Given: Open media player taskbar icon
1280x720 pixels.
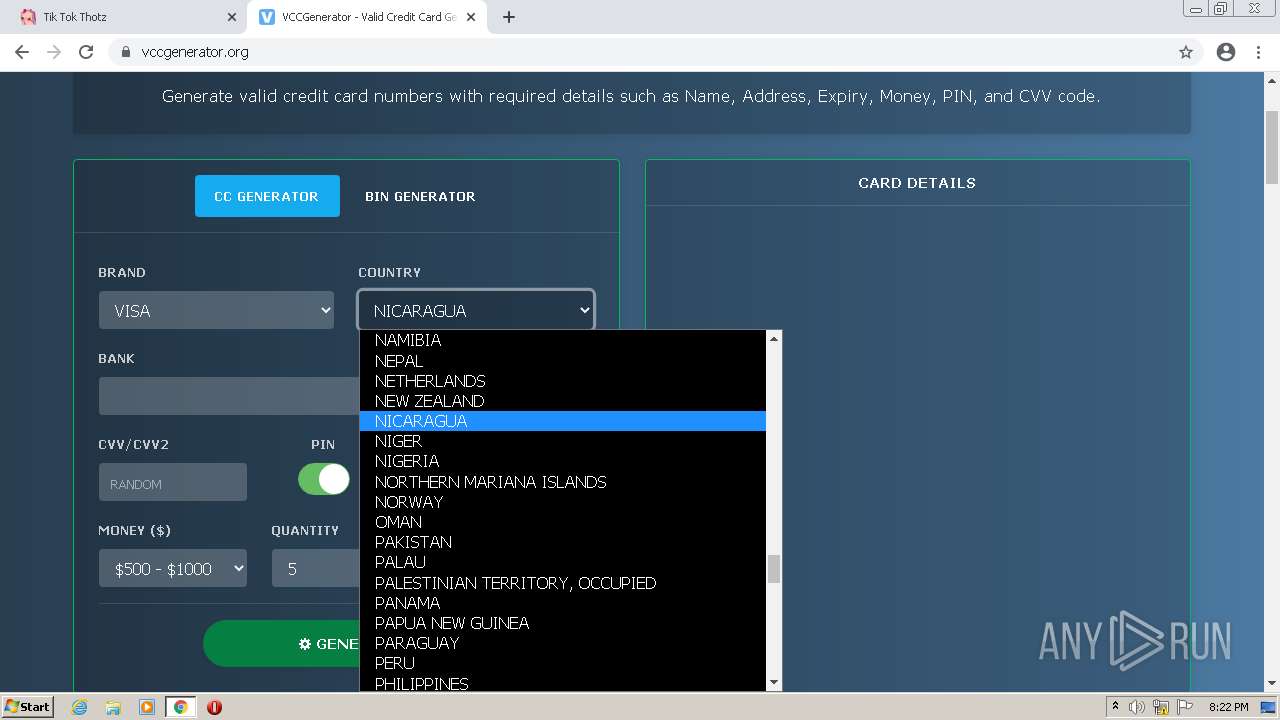Looking at the screenshot, I should click(147, 707).
